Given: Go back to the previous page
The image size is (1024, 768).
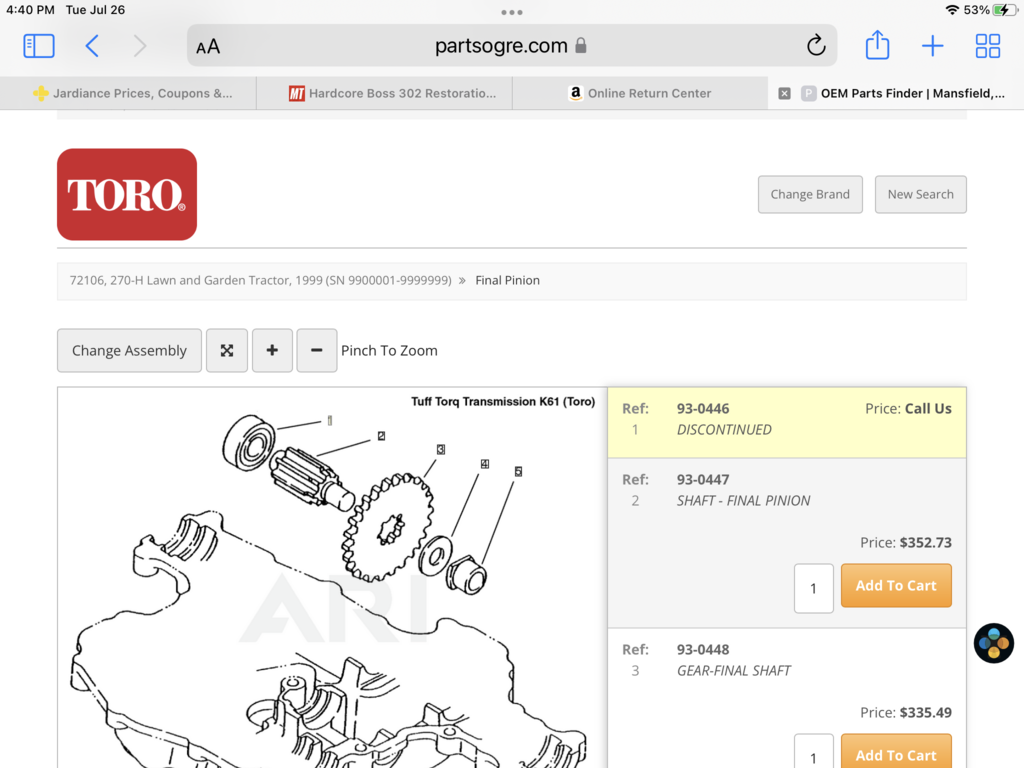Looking at the screenshot, I should pyautogui.click(x=92, y=46).
